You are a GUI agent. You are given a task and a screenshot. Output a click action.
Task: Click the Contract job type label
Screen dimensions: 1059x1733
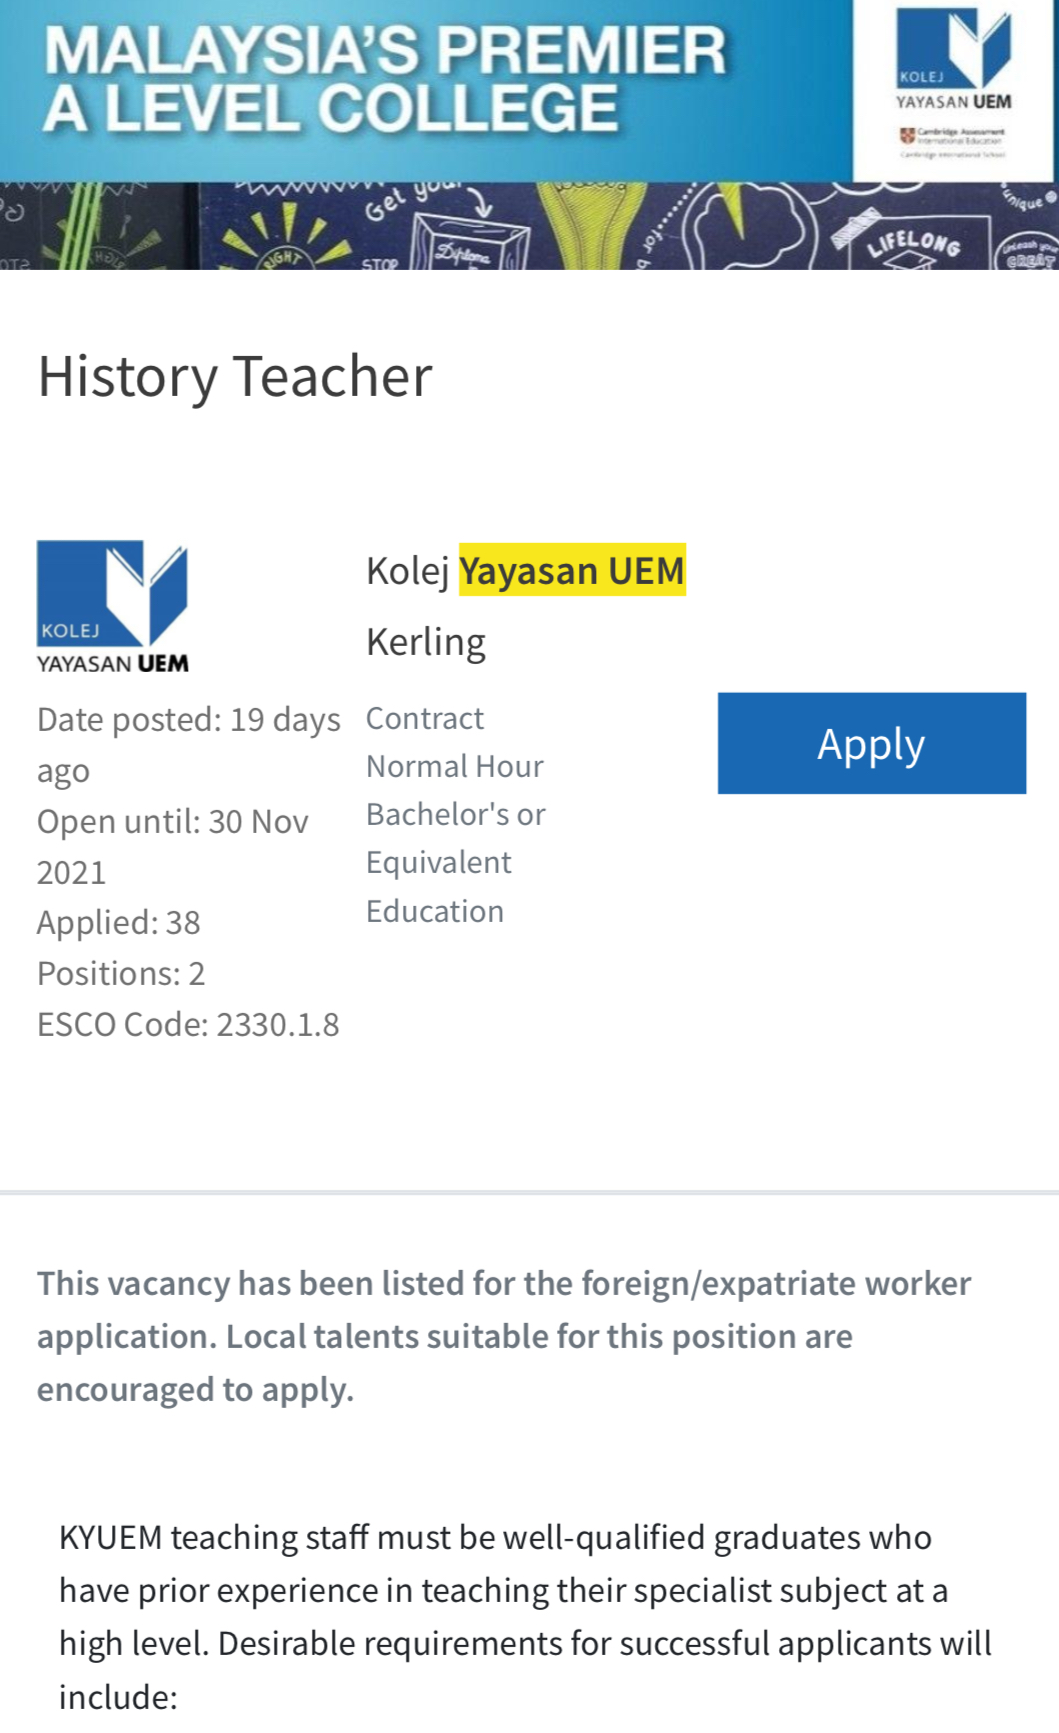[425, 718]
